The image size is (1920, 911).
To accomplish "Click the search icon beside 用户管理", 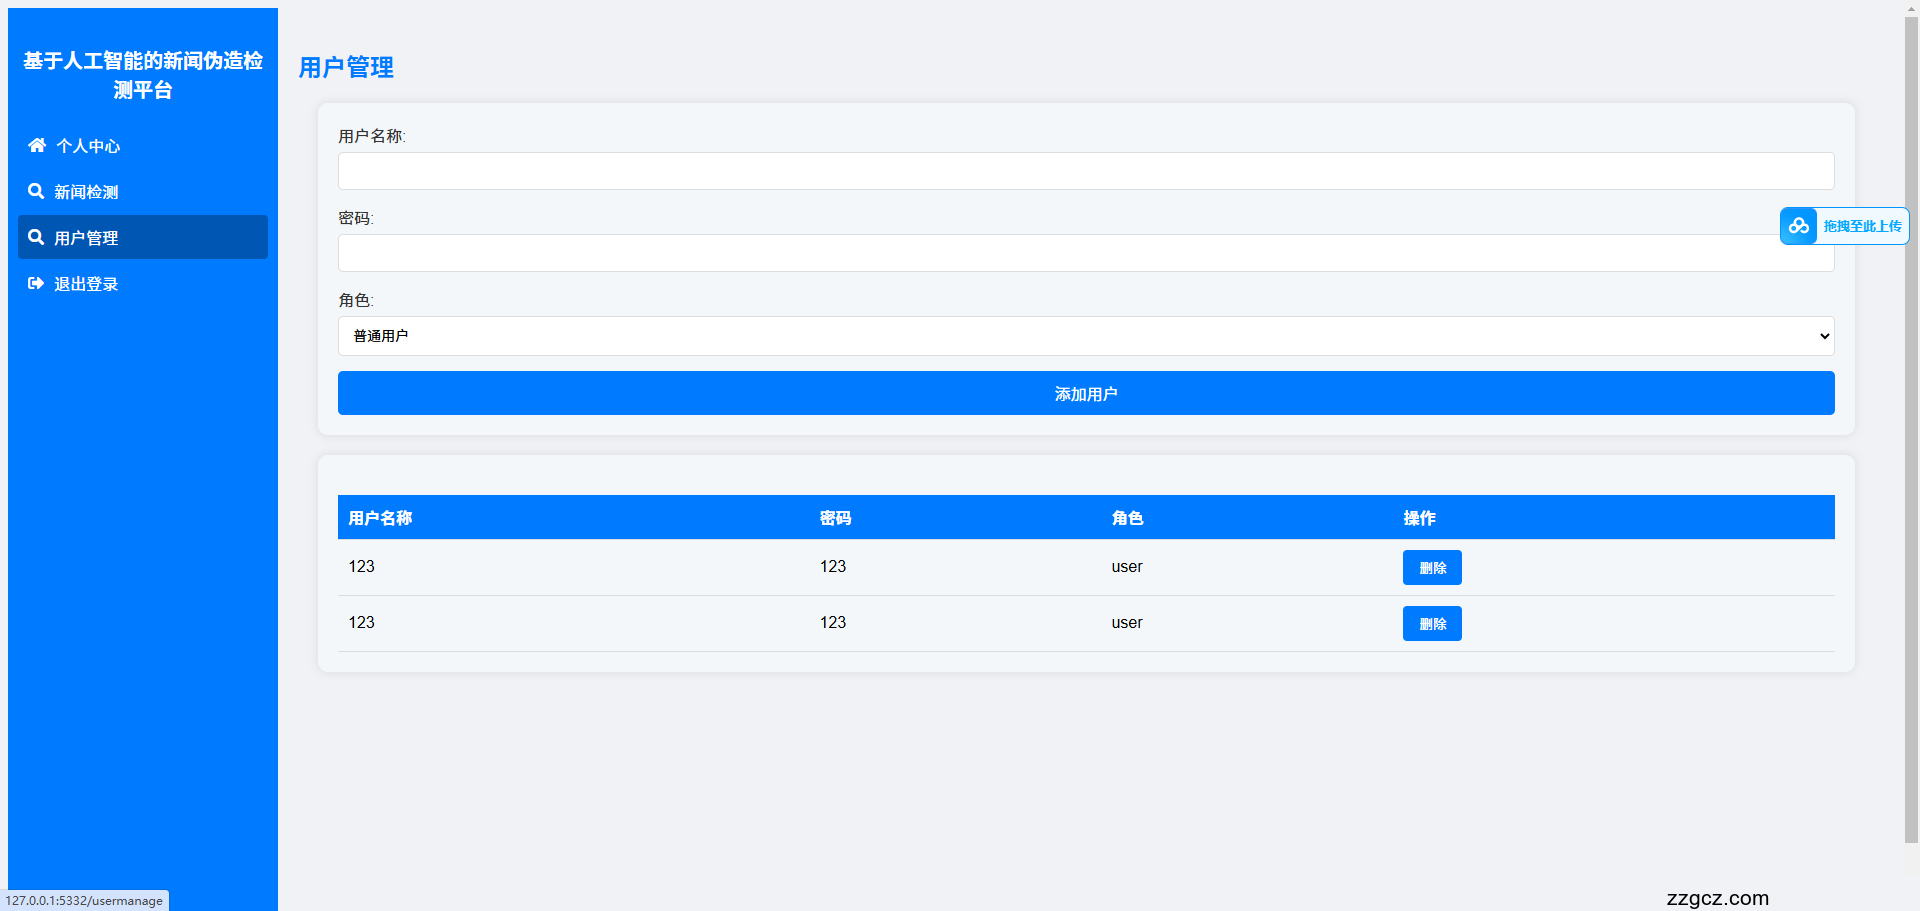I will click(x=36, y=237).
